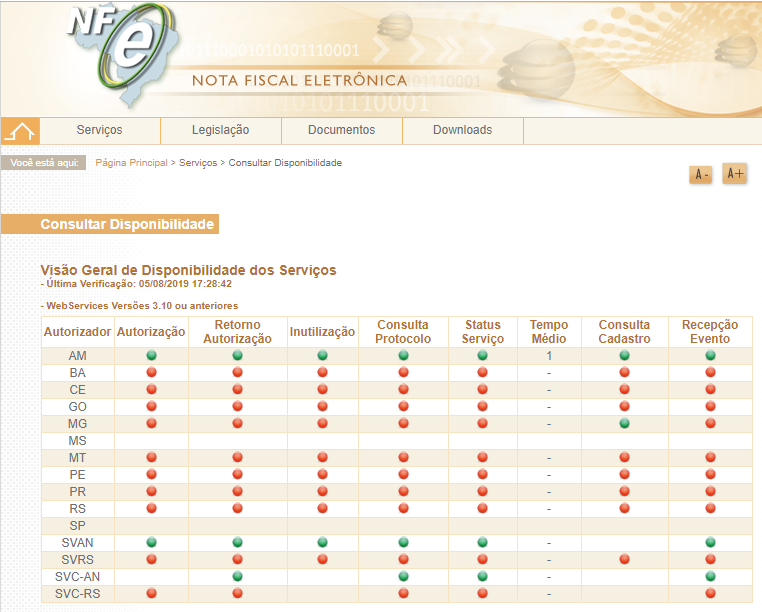
Task: Click red Recepção Evento dot for SVC-RS
Action: tap(710, 593)
